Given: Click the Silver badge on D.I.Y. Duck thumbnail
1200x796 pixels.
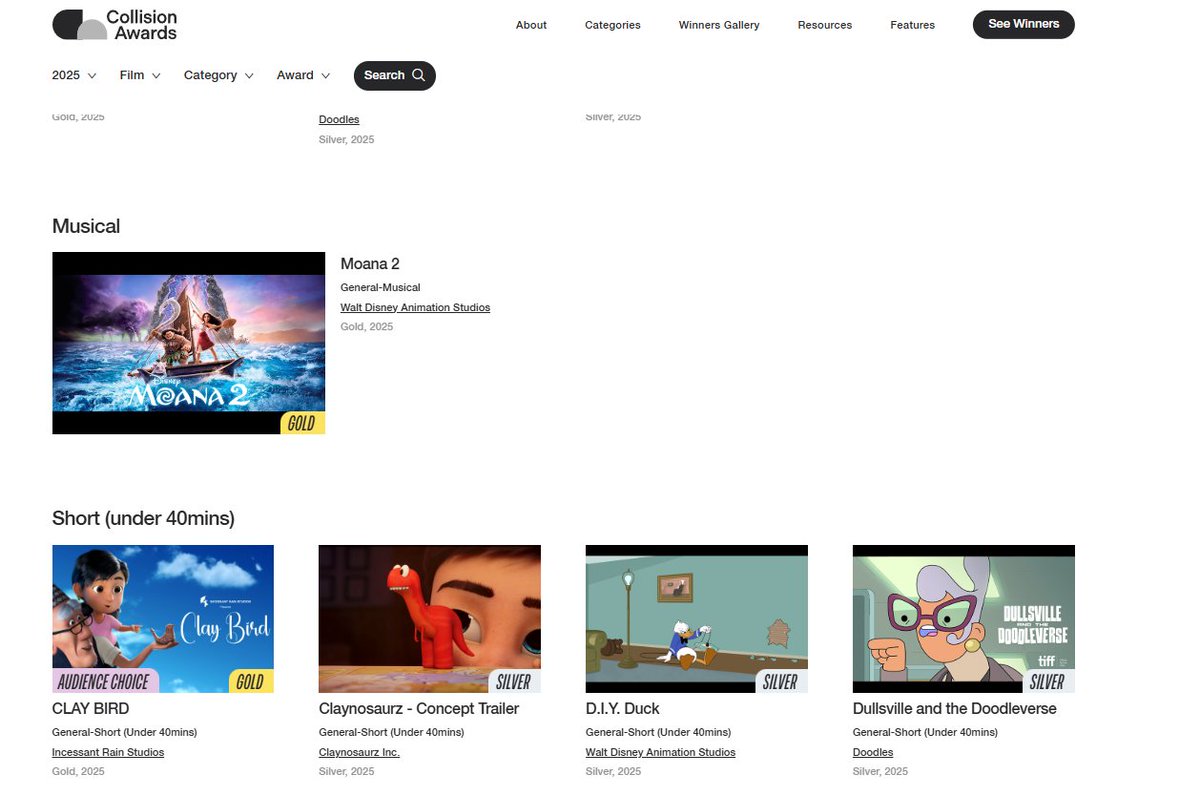Looking at the screenshot, I should pos(781,681).
